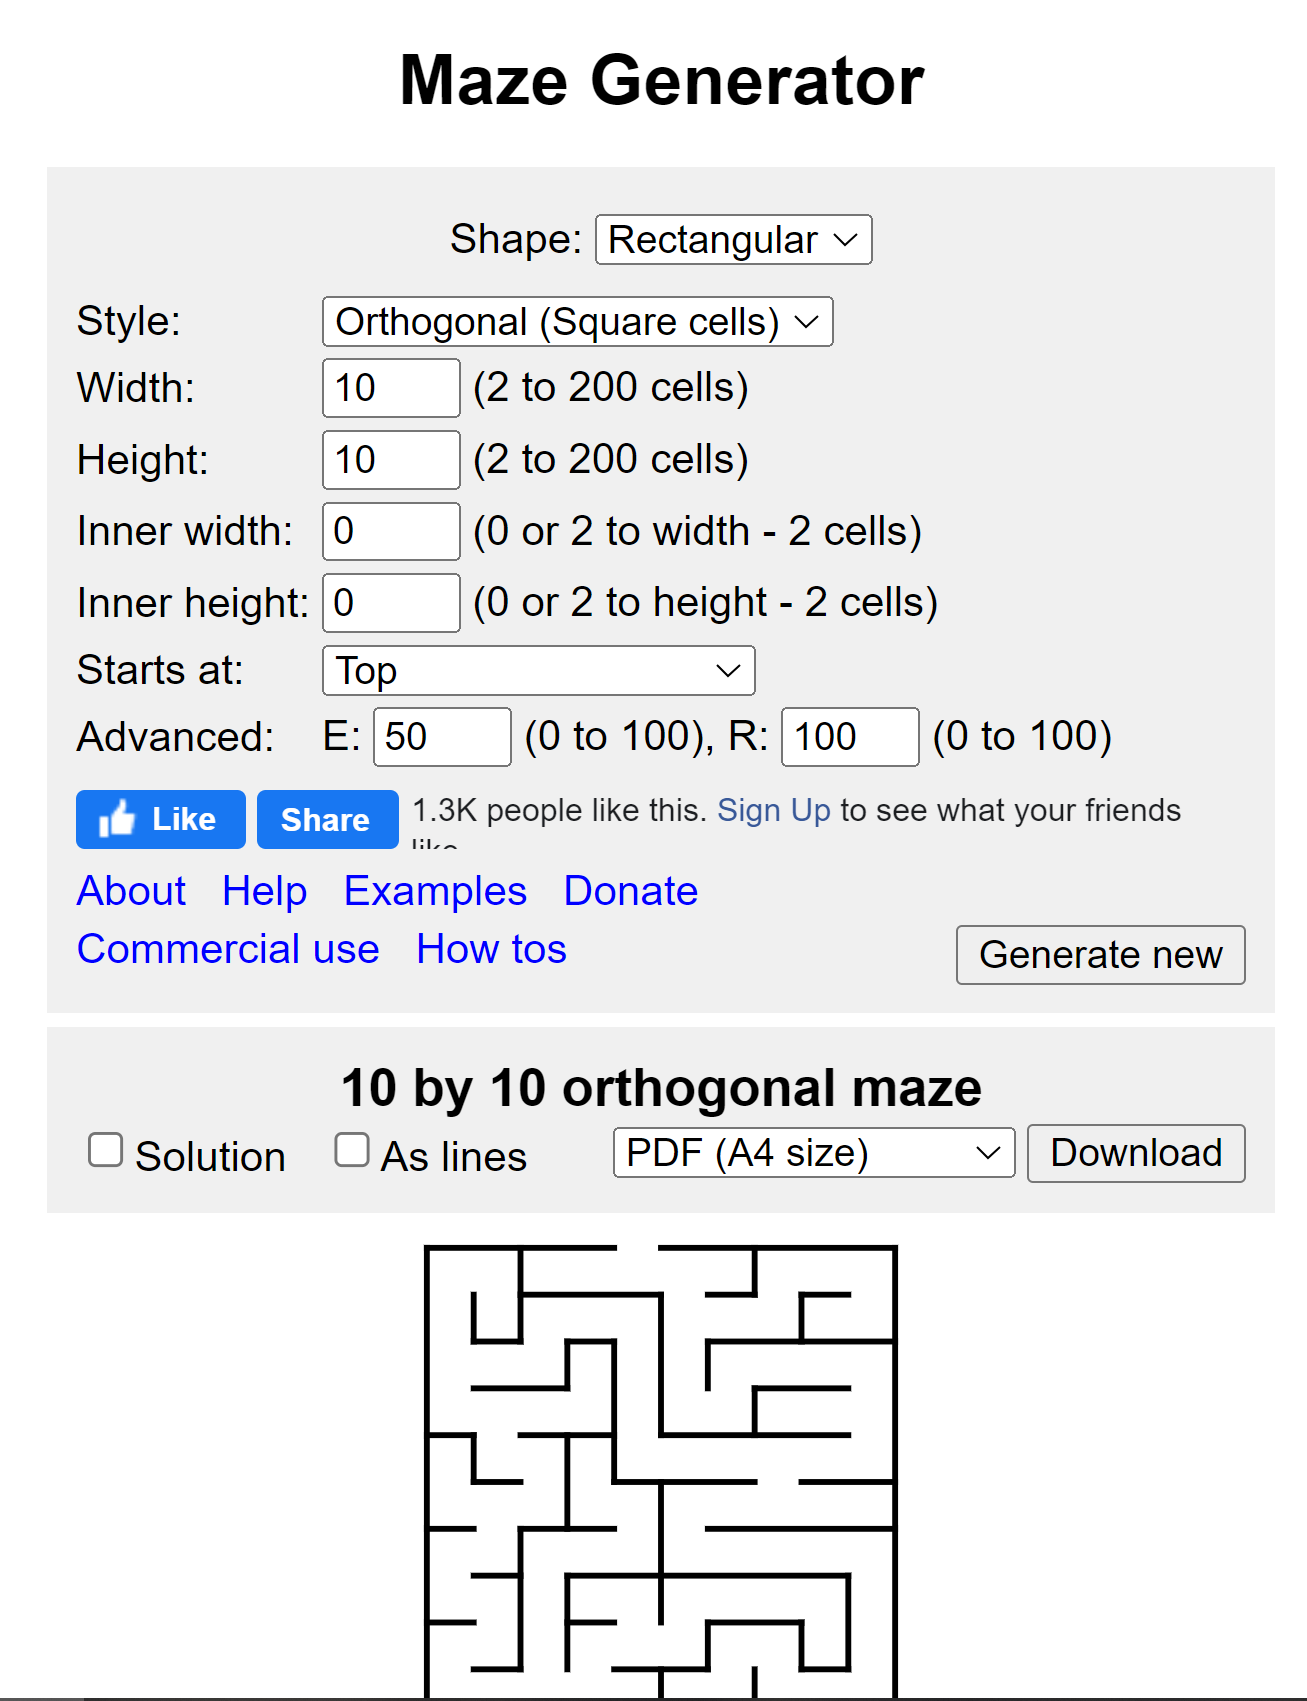
Task: Open the Starts at dropdown
Action: point(537,670)
